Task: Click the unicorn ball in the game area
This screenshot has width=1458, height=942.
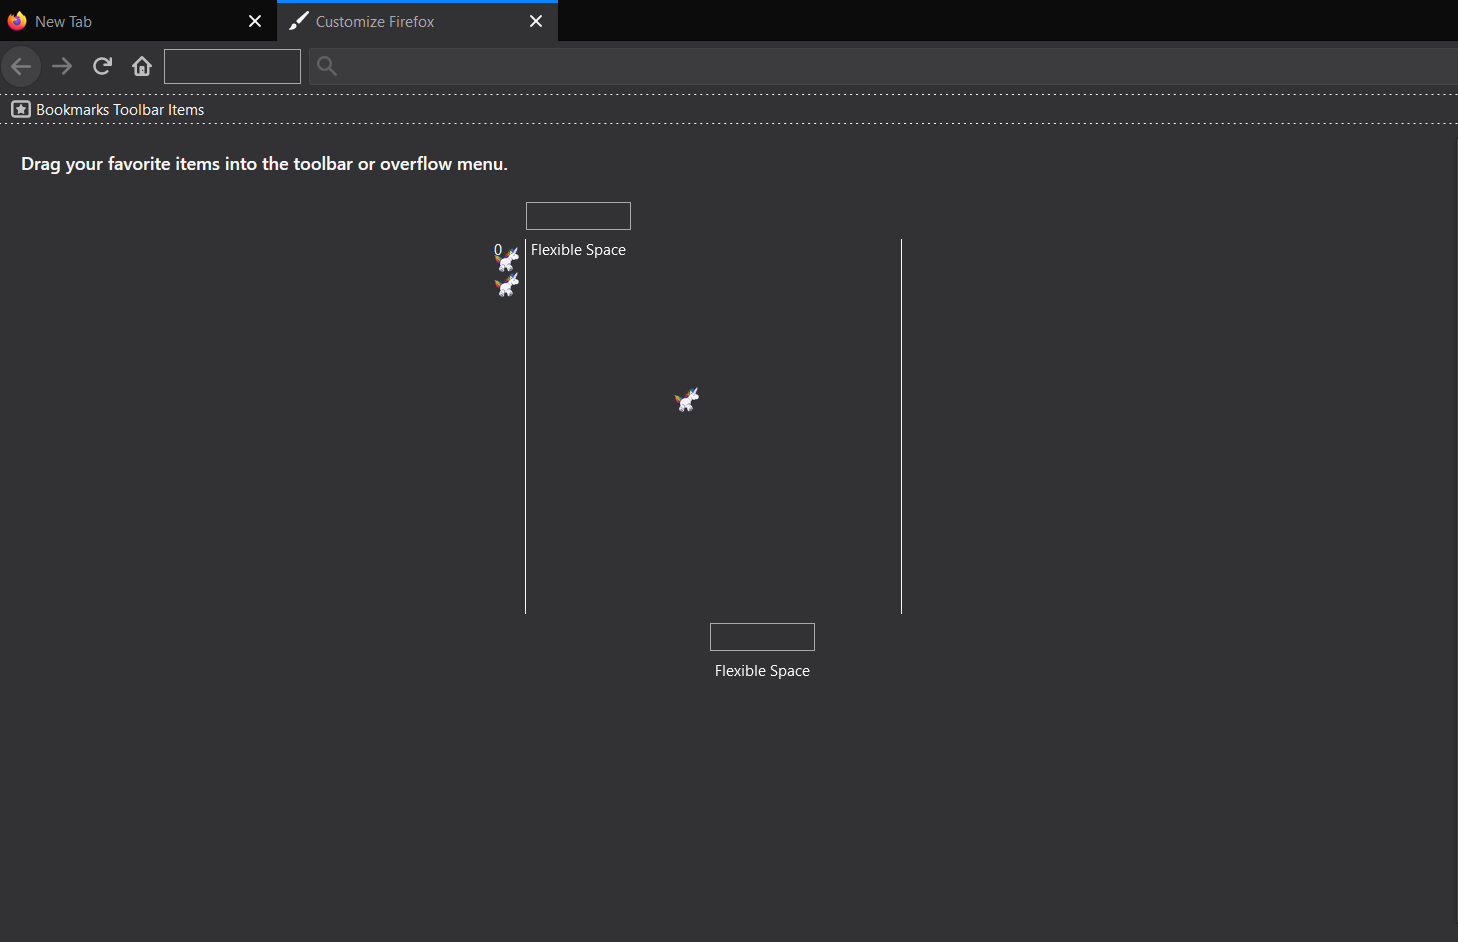Action: coord(687,400)
